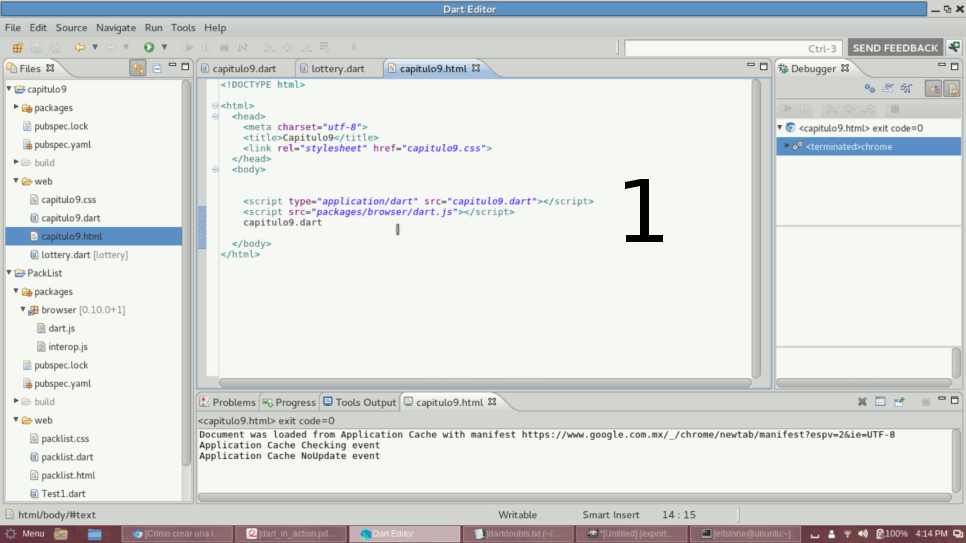
Task: Collapse the browser package node
Action: pos(23,309)
